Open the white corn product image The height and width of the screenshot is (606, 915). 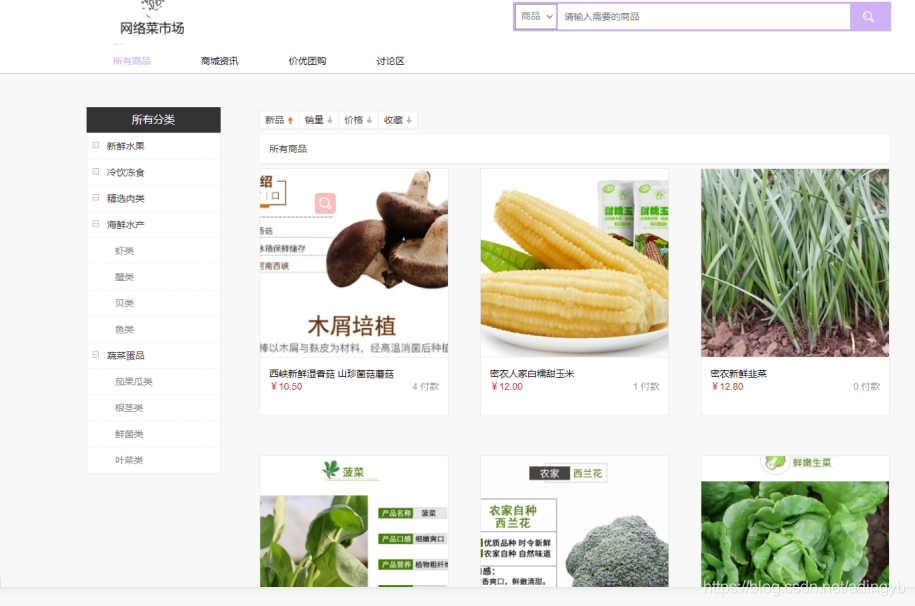tap(574, 263)
